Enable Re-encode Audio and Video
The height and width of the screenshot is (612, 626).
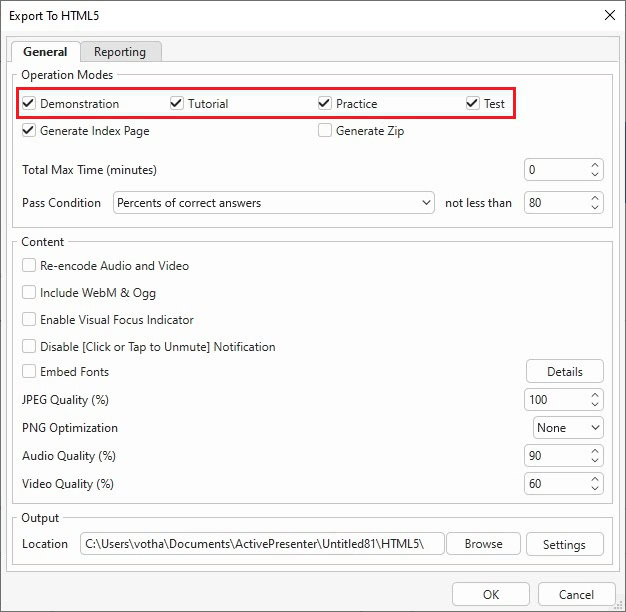click(29, 266)
